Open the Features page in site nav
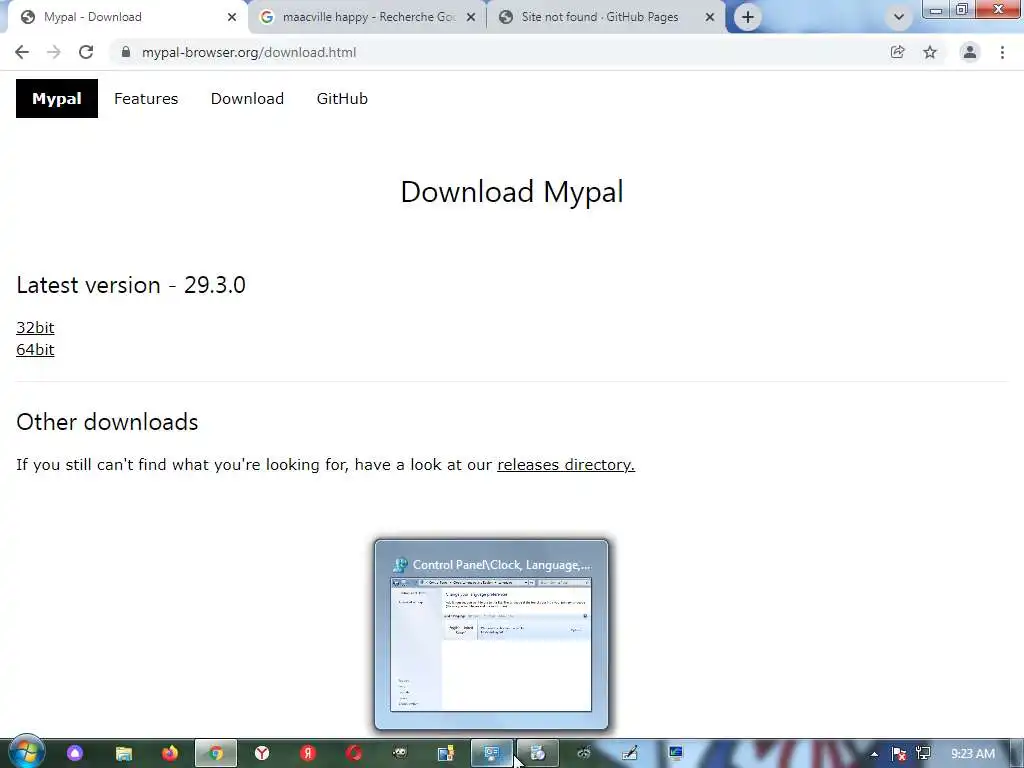The width and height of the screenshot is (1024, 768). pyautogui.click(x=146, y=99)
